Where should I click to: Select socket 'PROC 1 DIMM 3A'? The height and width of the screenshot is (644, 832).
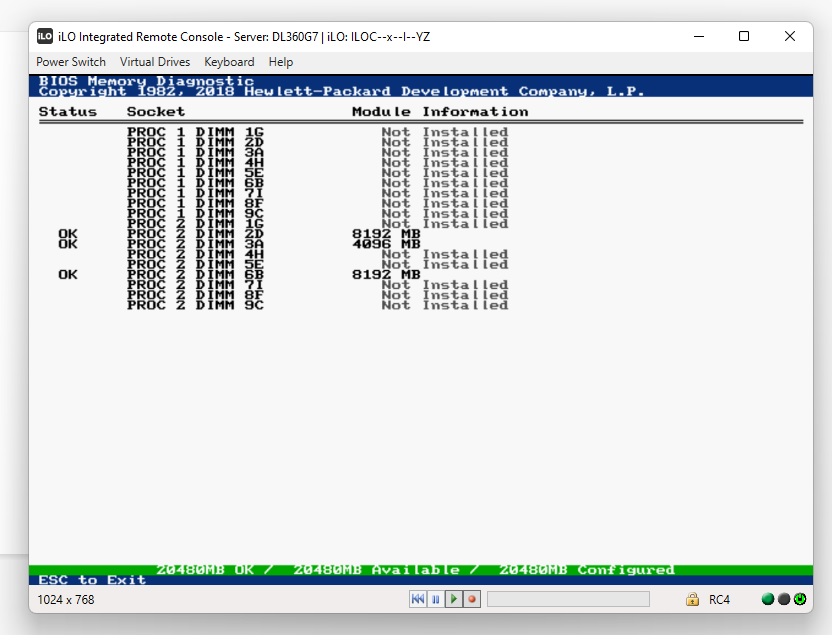195,152
